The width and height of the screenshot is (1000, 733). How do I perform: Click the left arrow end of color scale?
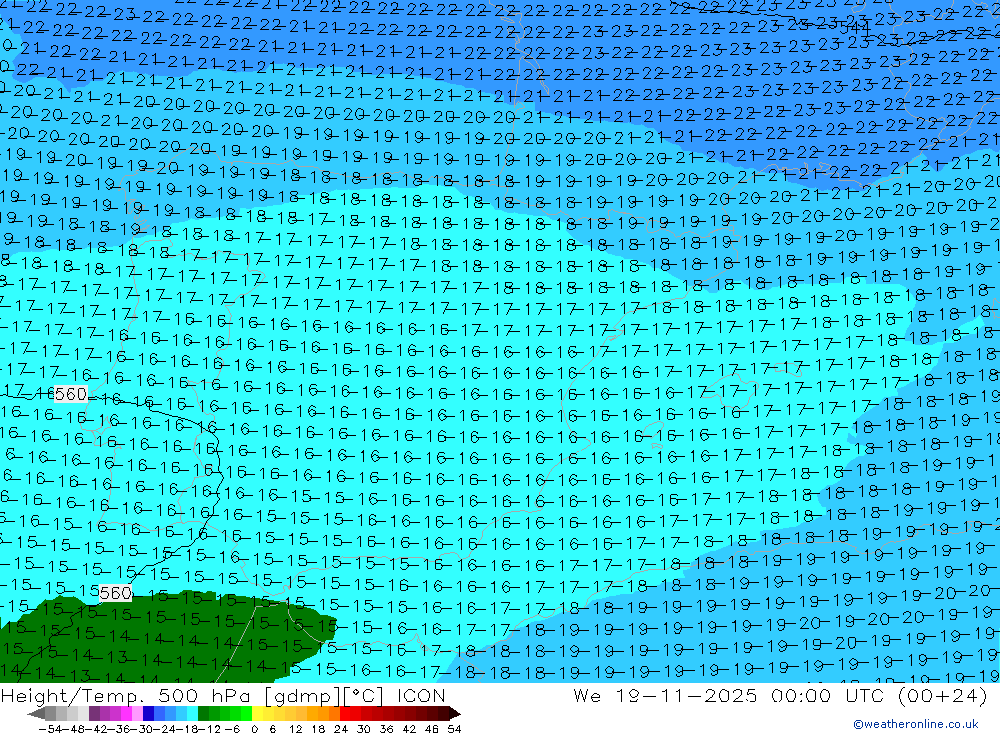point(36,714)
